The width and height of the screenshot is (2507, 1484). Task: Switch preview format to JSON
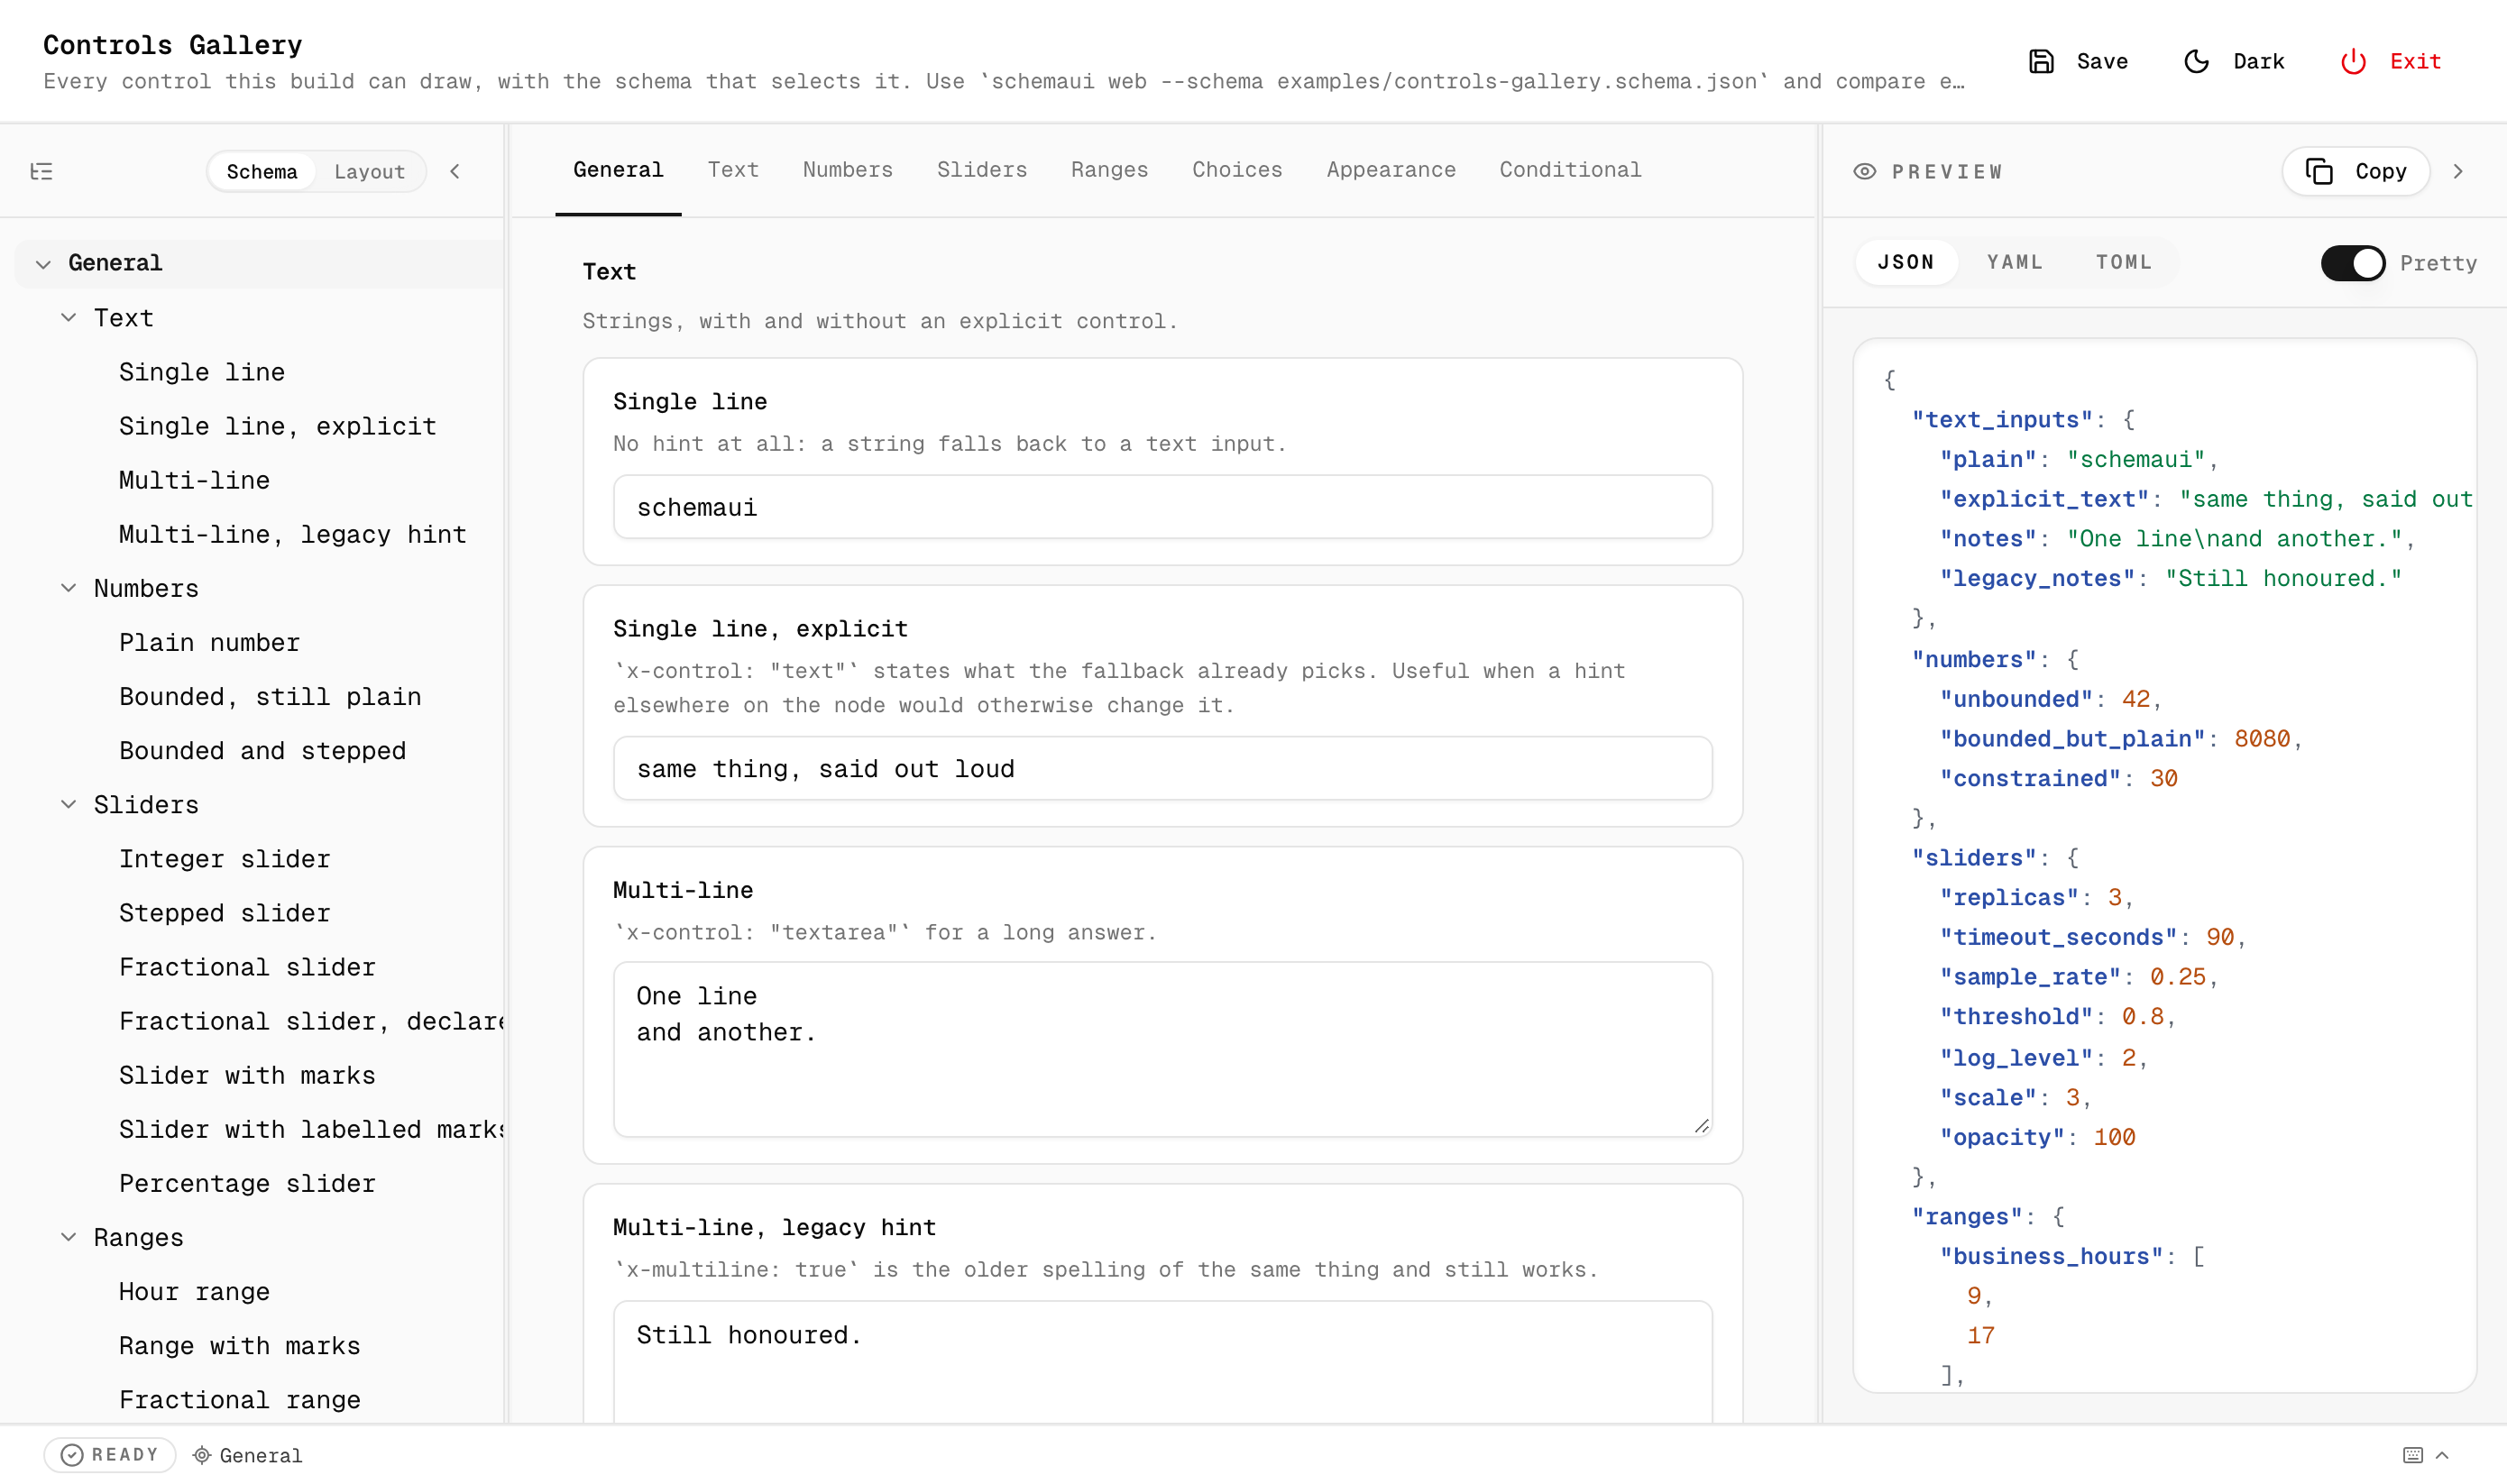[1905, 262]
